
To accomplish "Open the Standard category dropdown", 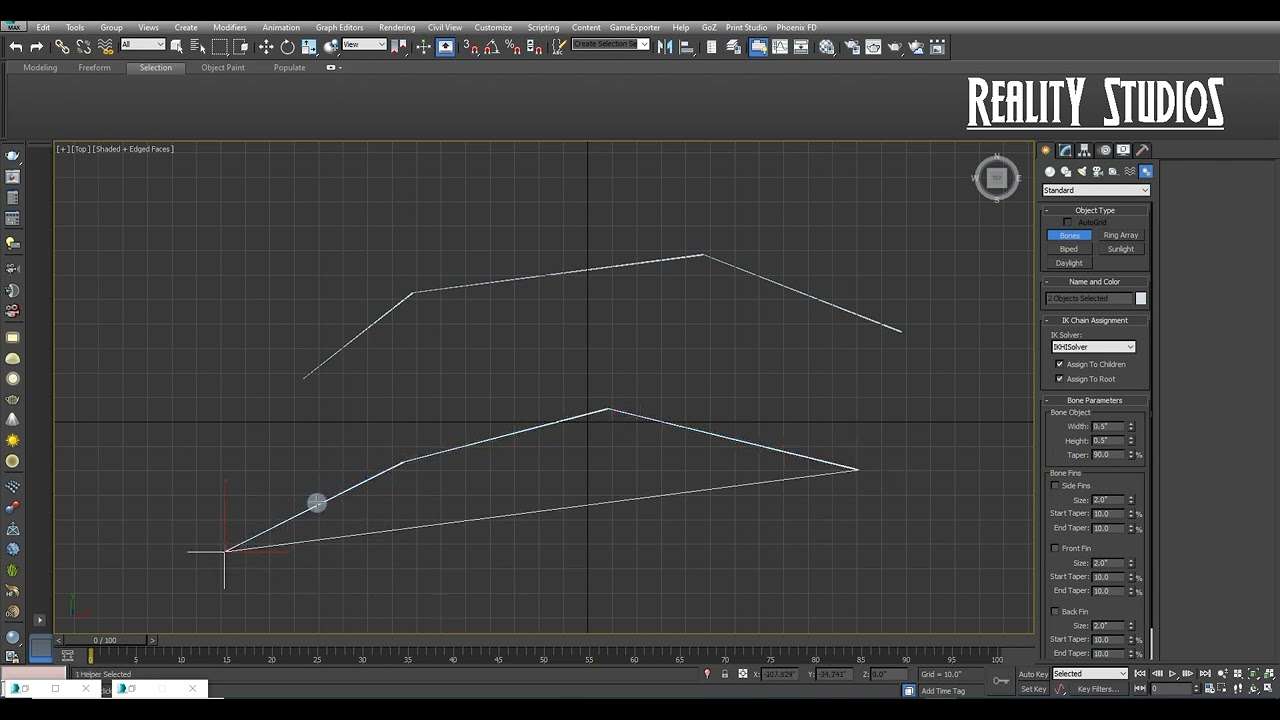I will (x=1096, y=190).
